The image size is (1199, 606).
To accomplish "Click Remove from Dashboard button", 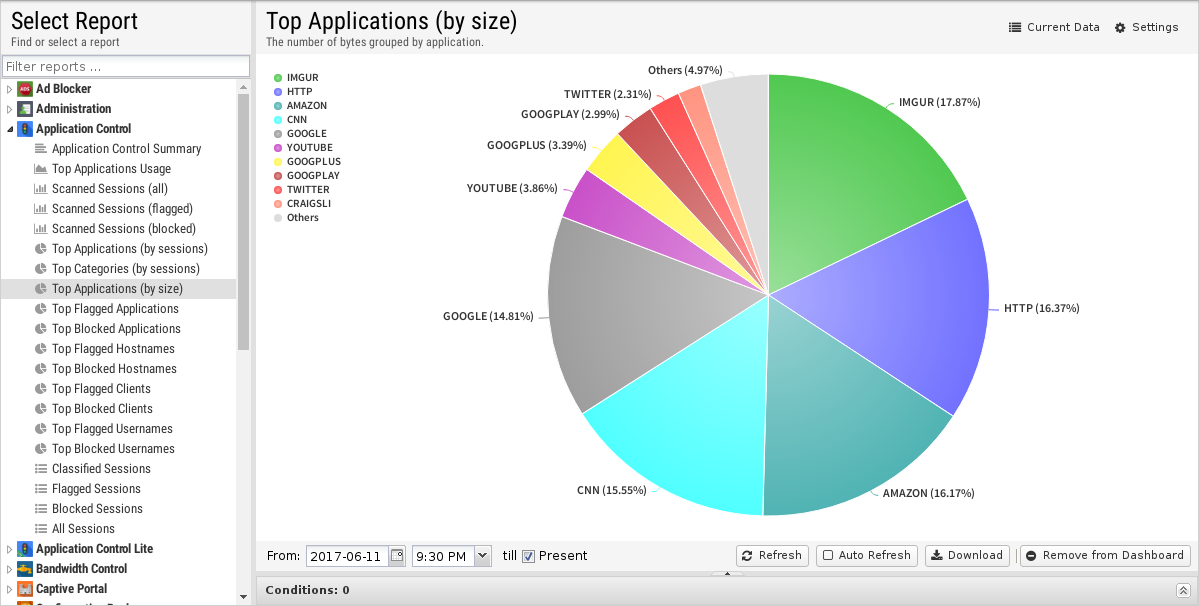I will click(1105, 556).
